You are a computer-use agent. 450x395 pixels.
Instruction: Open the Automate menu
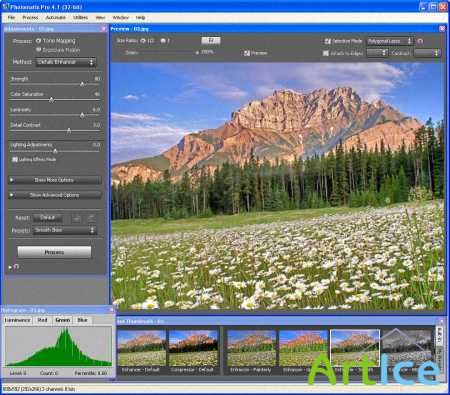point(55,17)
